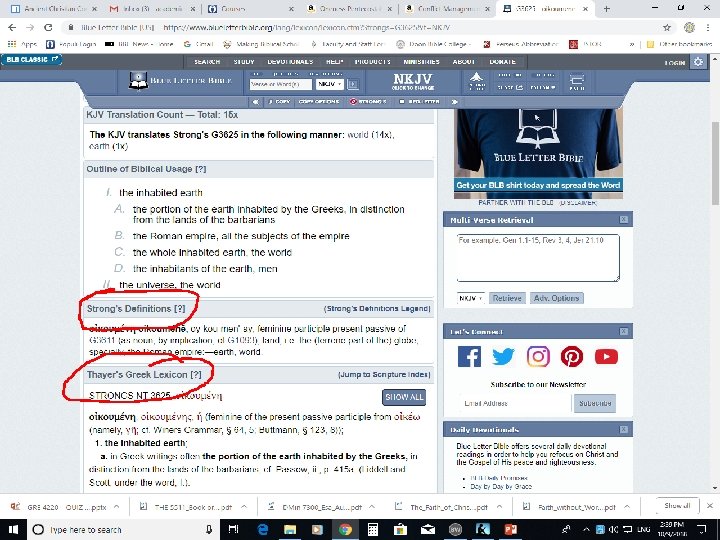The image size is (720, 540).
Task: Click the SHOW ALL button in Thayer's
Action: pos(404,397)
